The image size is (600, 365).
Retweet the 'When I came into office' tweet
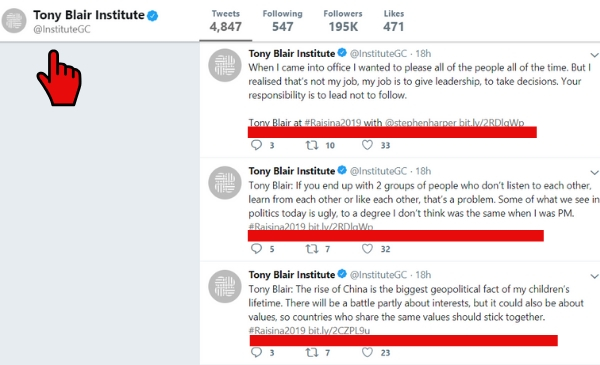312,145
